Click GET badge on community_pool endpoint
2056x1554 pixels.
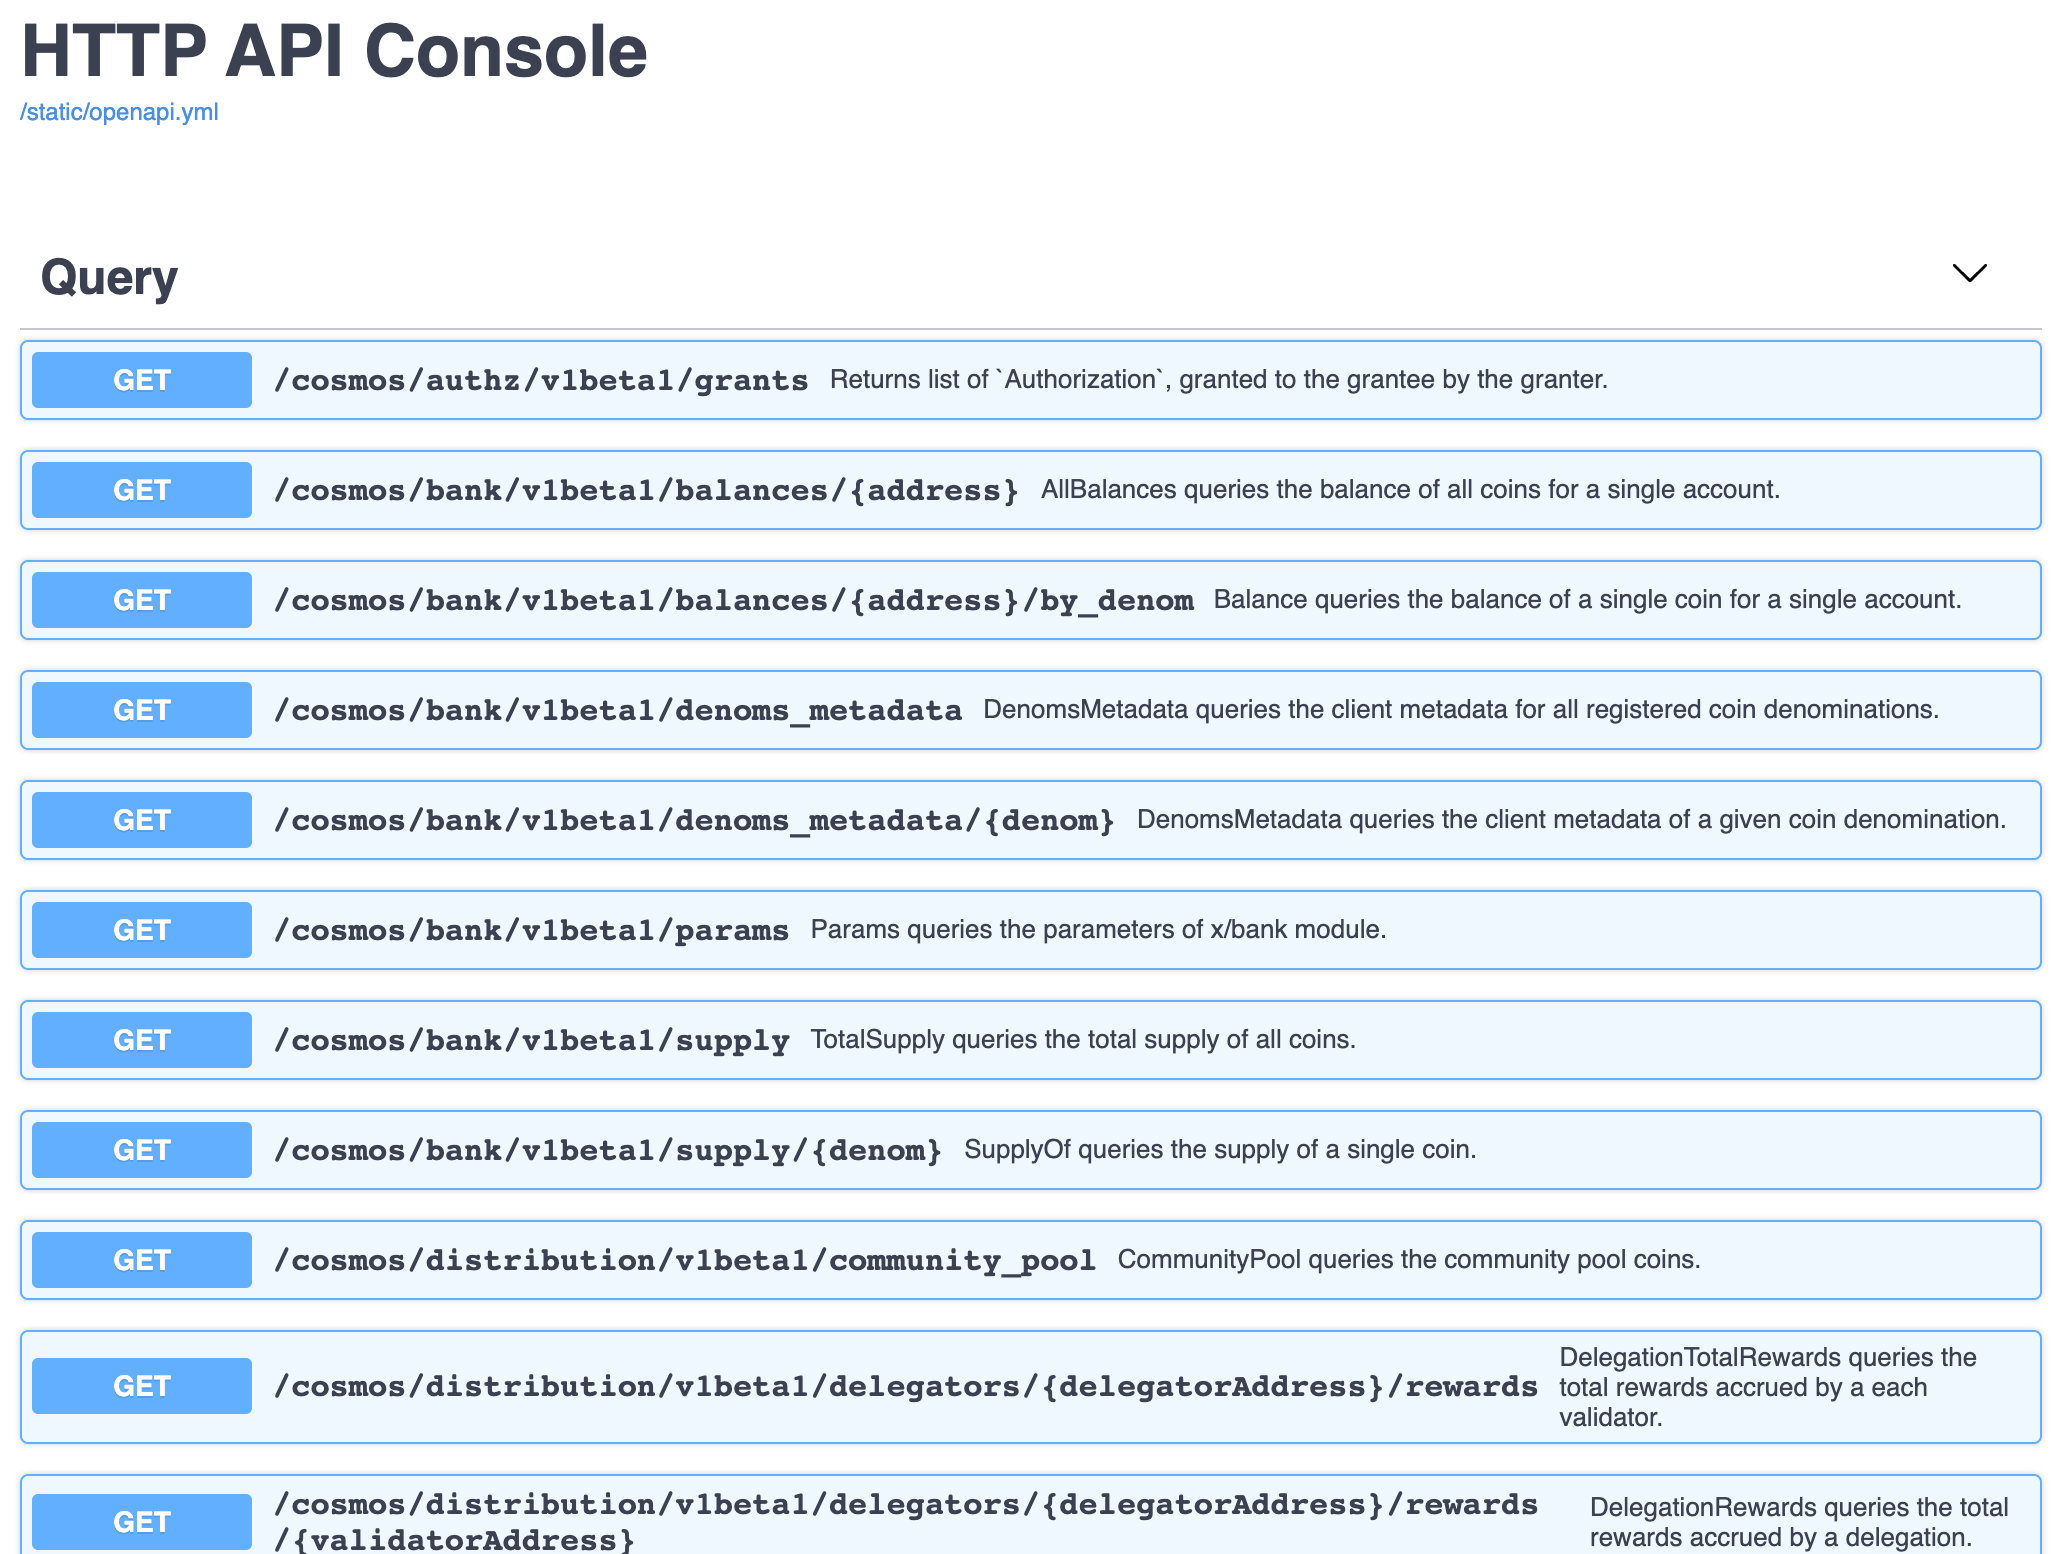tap(140, 1259)
